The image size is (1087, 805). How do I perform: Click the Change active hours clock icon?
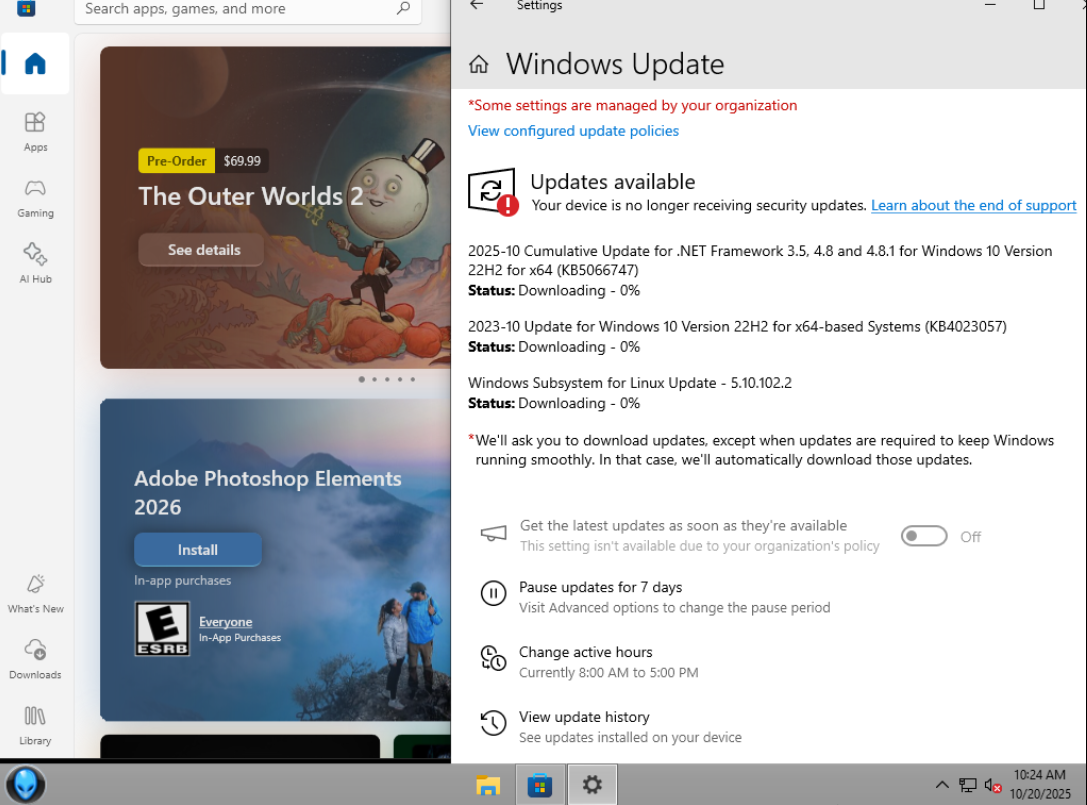click(x=493, y=658)
